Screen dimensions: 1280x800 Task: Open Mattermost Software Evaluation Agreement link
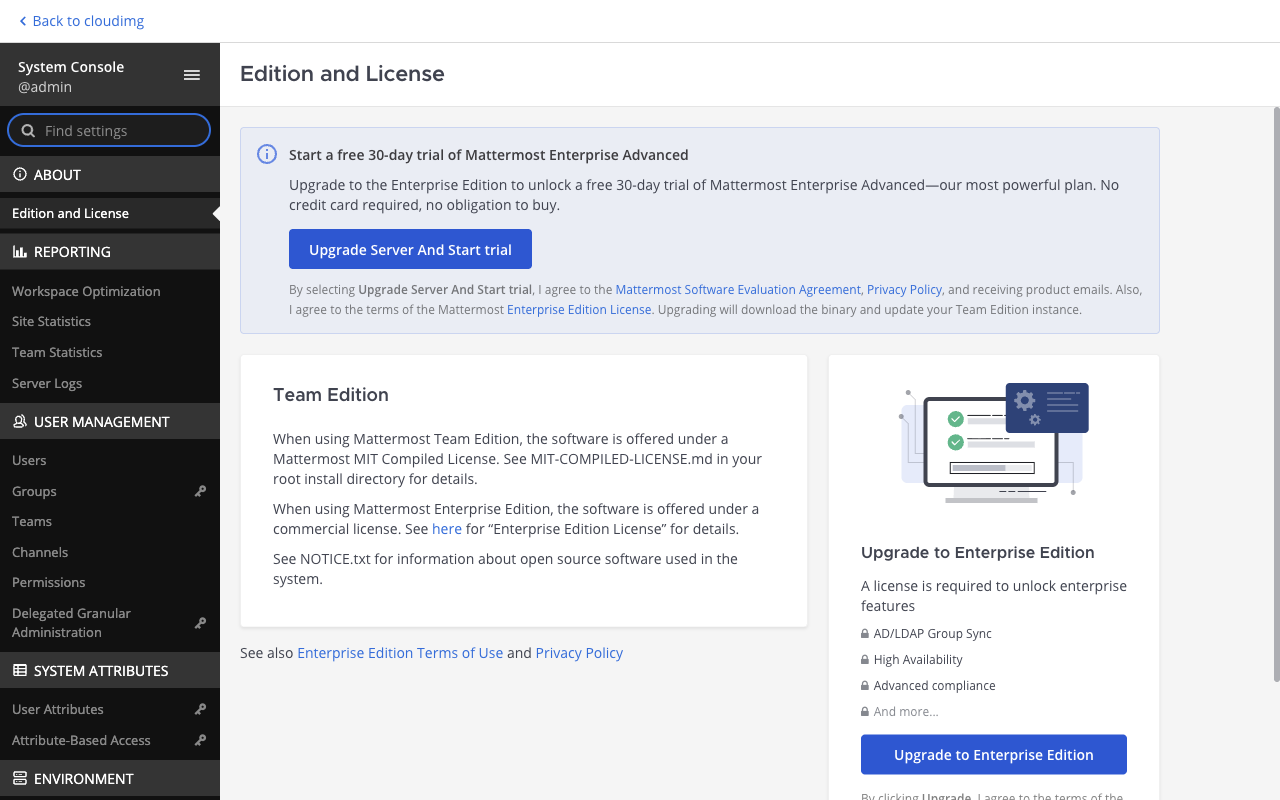tap(738, 290)
